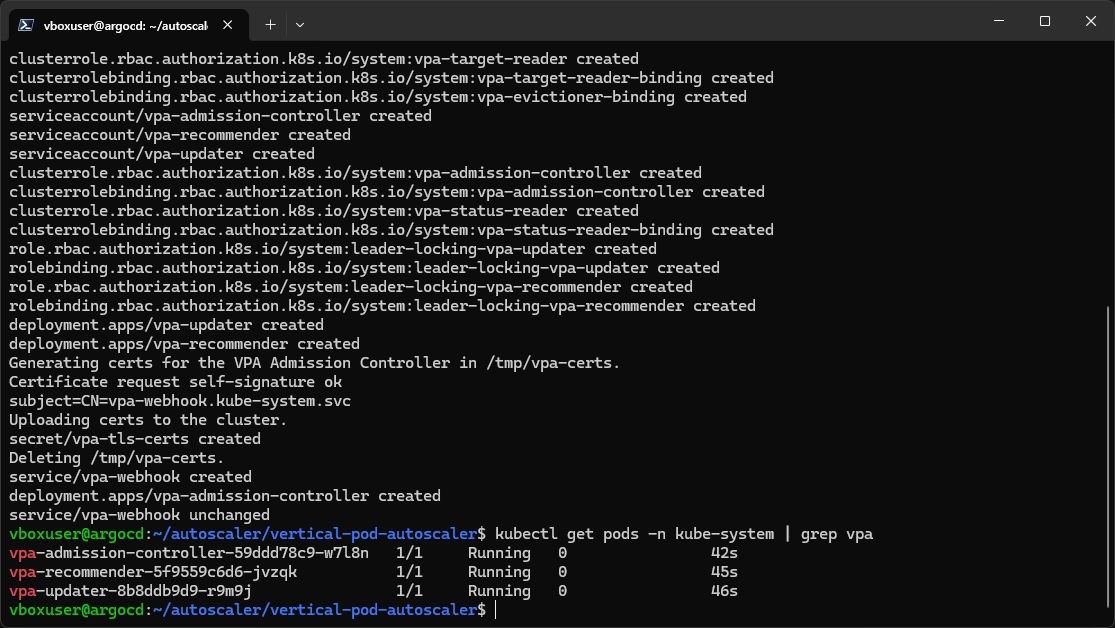Click 'serviceaccount/vpa-recommender created' line
Screen dimensions: 1115x628
180,134
